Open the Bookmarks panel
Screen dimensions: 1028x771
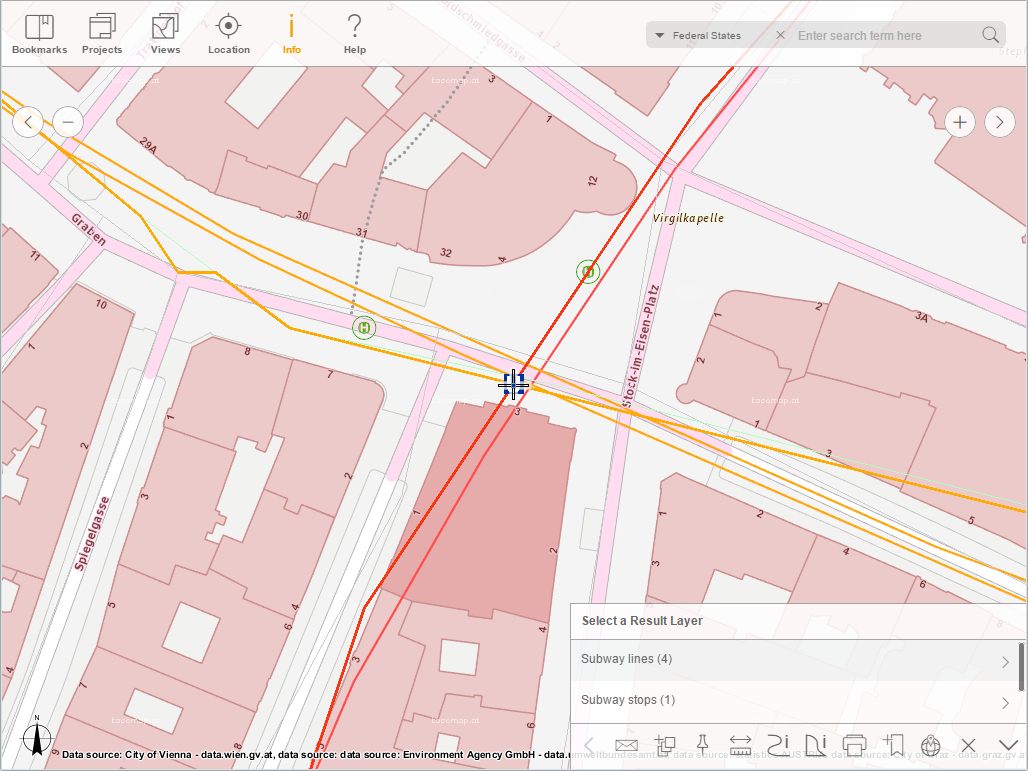coord(38,33)
